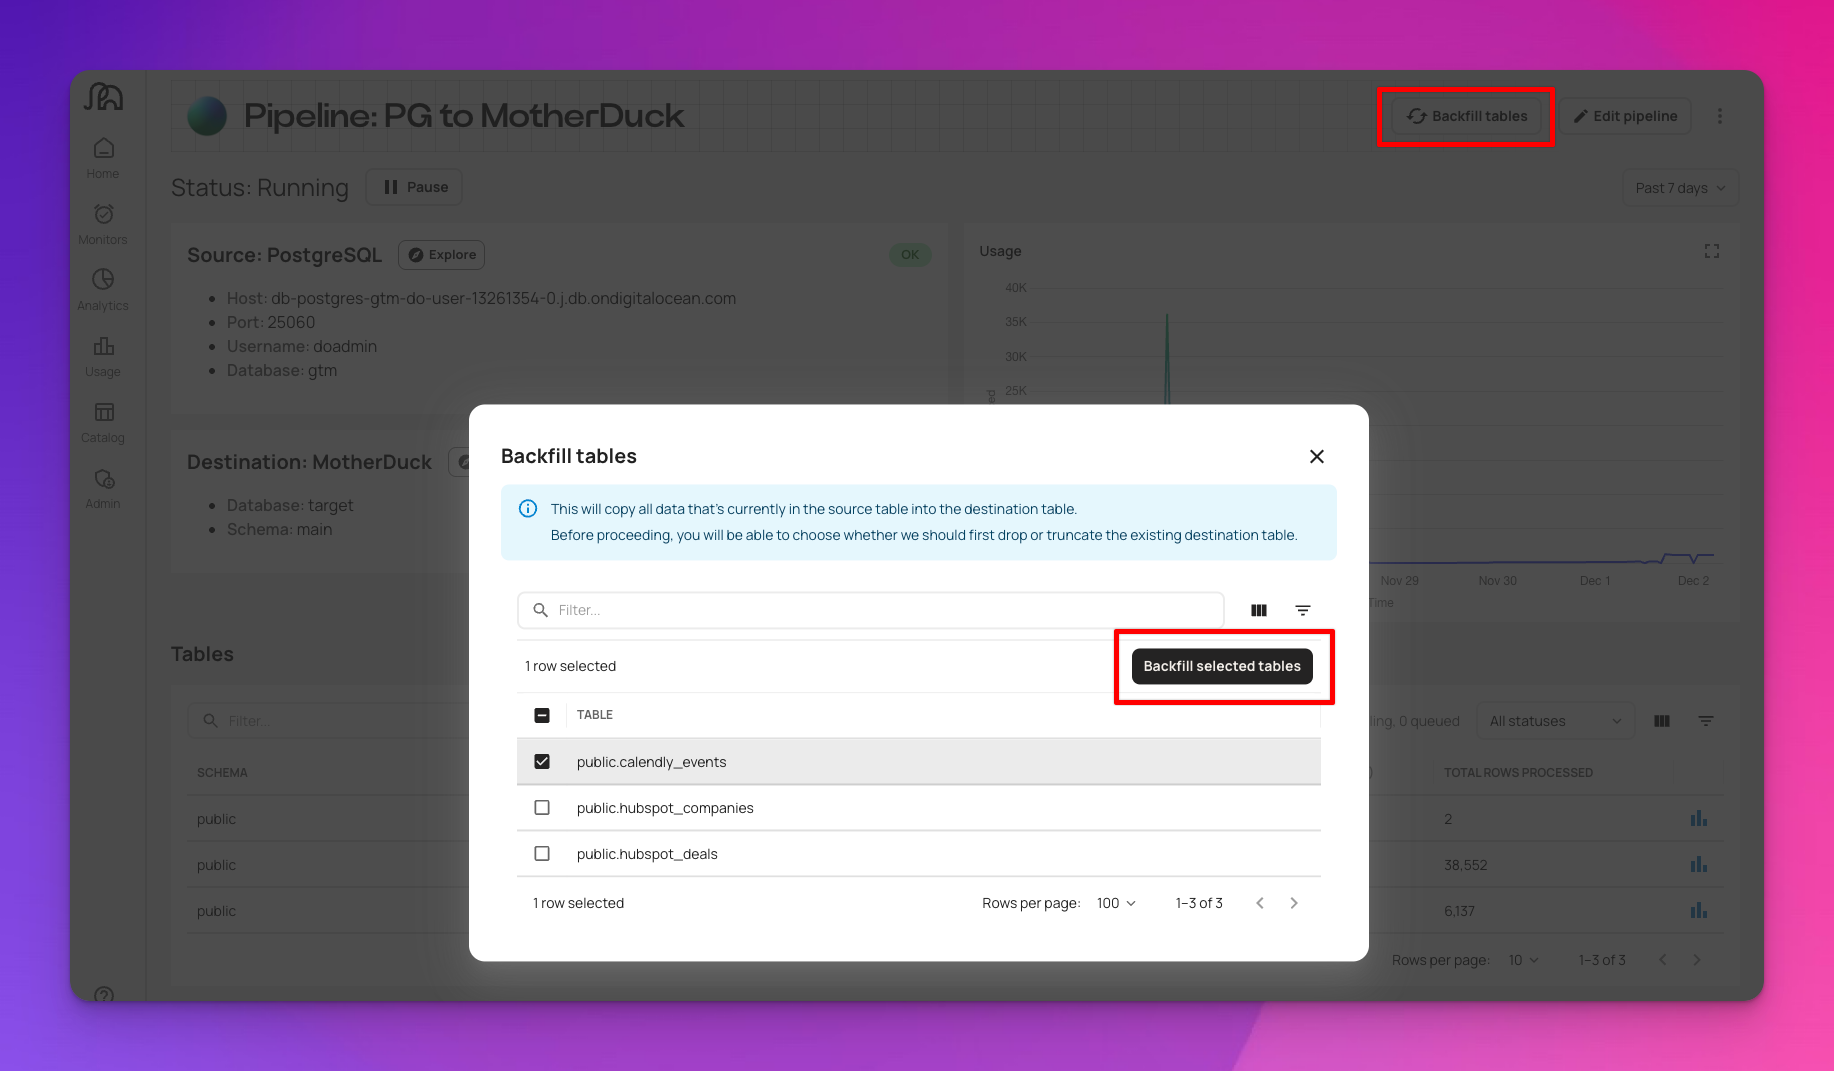1834x1071 pixels.
Task: Change rows per page from 10 in the Tables list
Action: pos(1524,960)
